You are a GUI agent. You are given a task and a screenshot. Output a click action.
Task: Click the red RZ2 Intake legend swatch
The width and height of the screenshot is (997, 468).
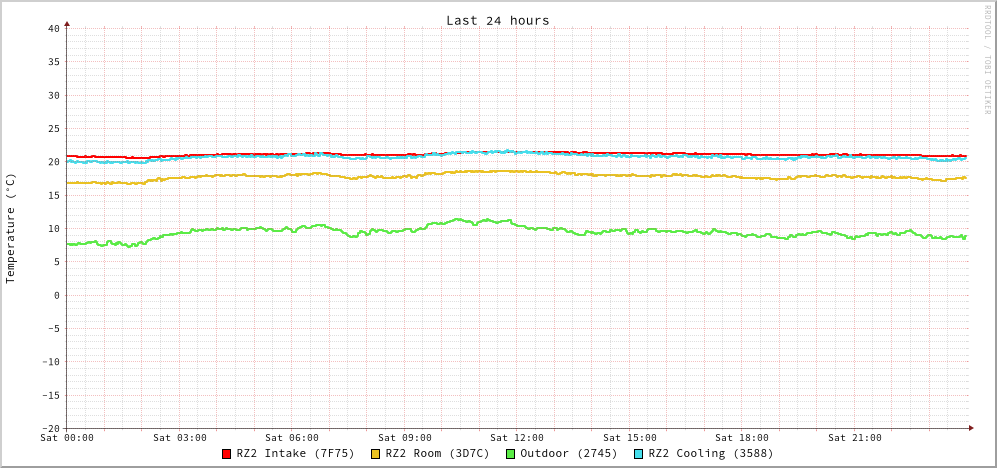point(227,454)
